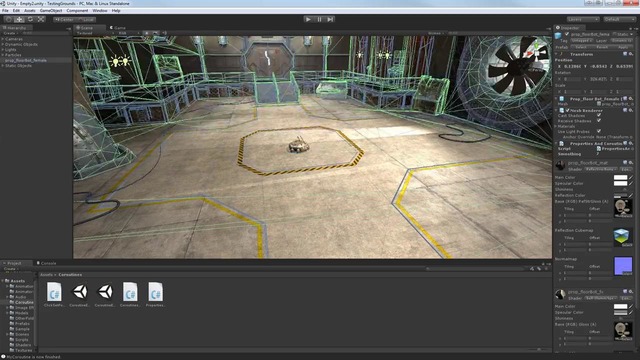Open the File menu

[5, 11]
